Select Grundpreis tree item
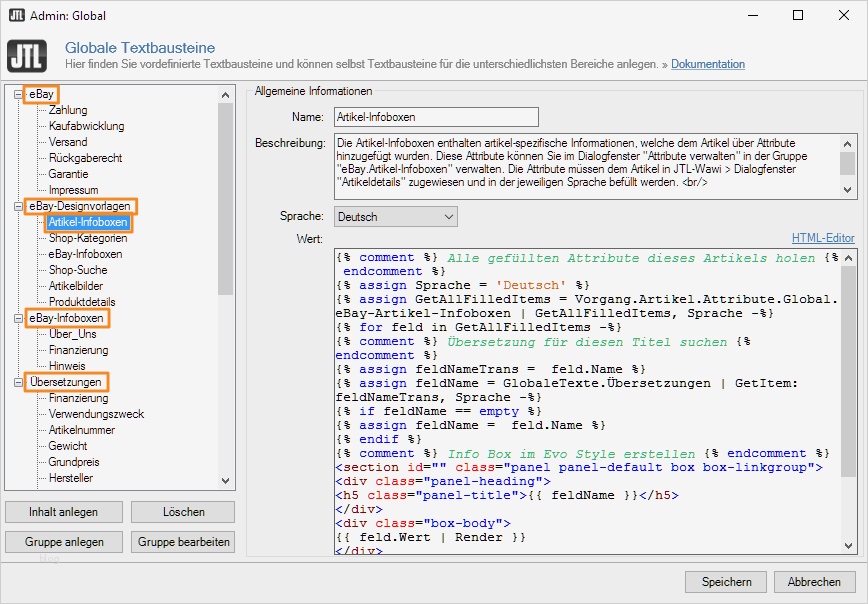 74,462
